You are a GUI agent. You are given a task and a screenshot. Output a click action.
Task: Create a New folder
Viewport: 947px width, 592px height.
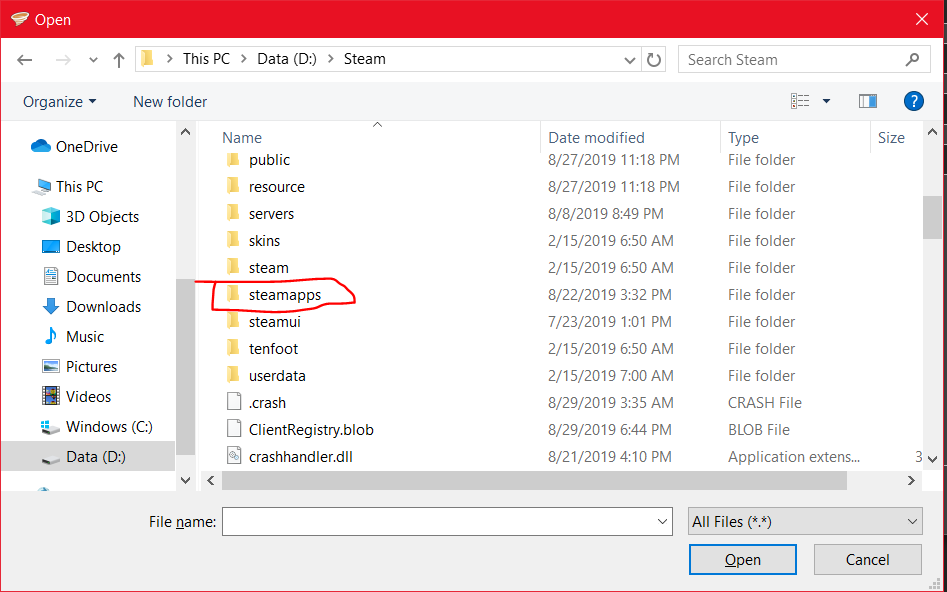point(170,101)
